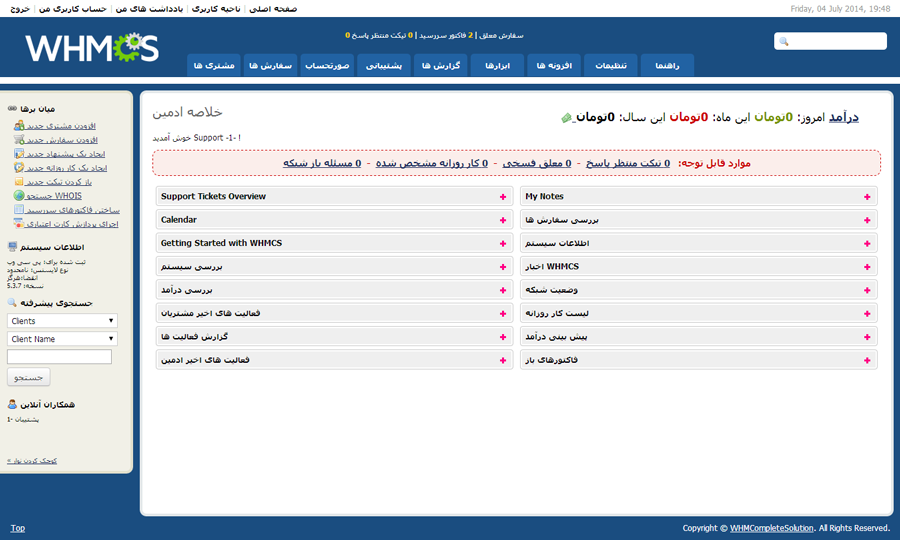Open the Client Name field dropdown

[62, 339]
